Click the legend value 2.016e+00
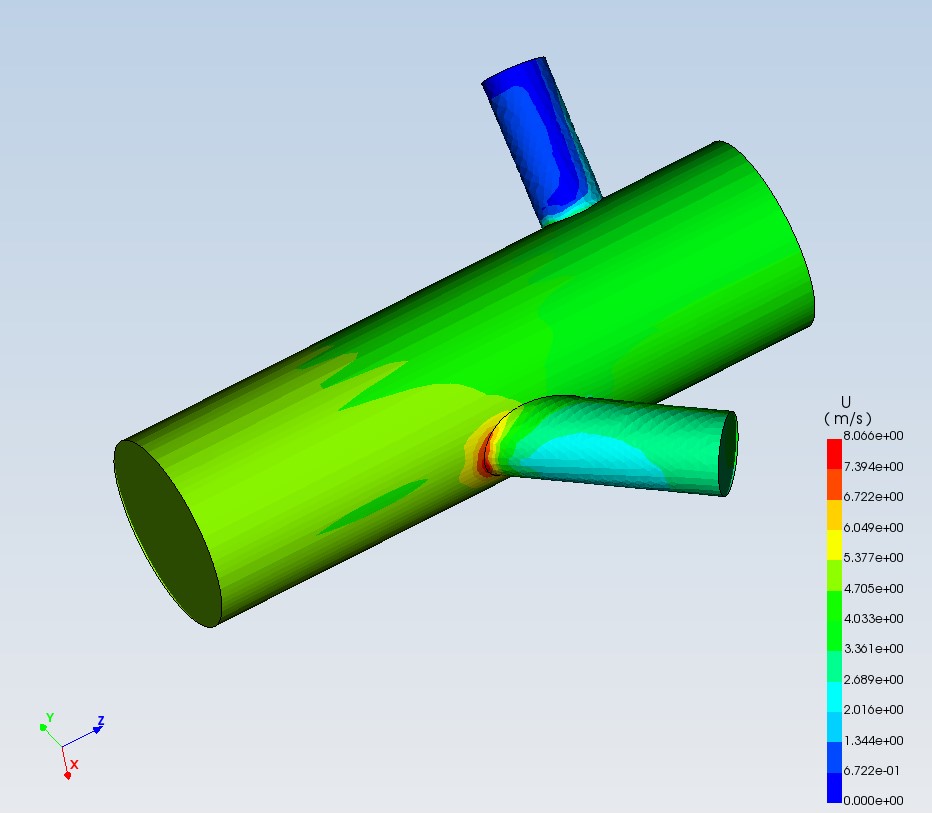932x813 pixels. [x=873, y=710]
